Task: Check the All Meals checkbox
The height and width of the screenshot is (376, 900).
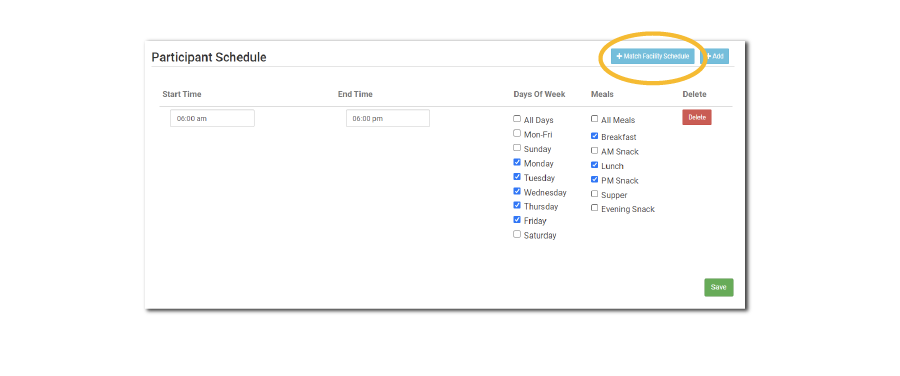Action: click(595, 119)
